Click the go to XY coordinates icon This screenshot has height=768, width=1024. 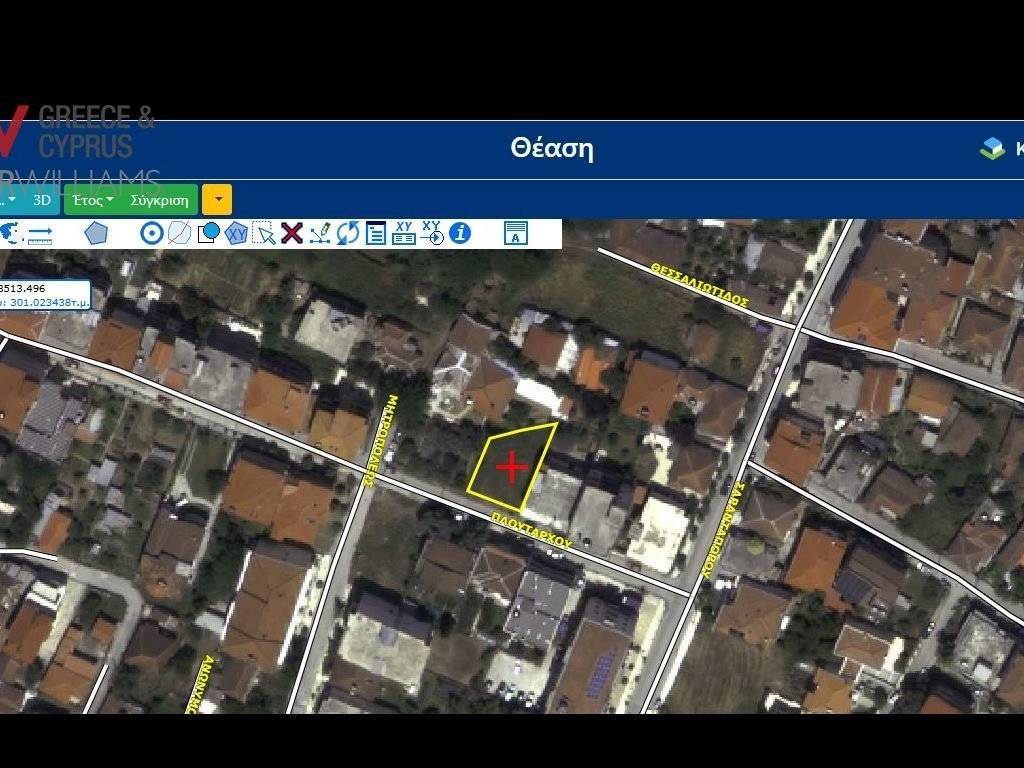(432, 233)
